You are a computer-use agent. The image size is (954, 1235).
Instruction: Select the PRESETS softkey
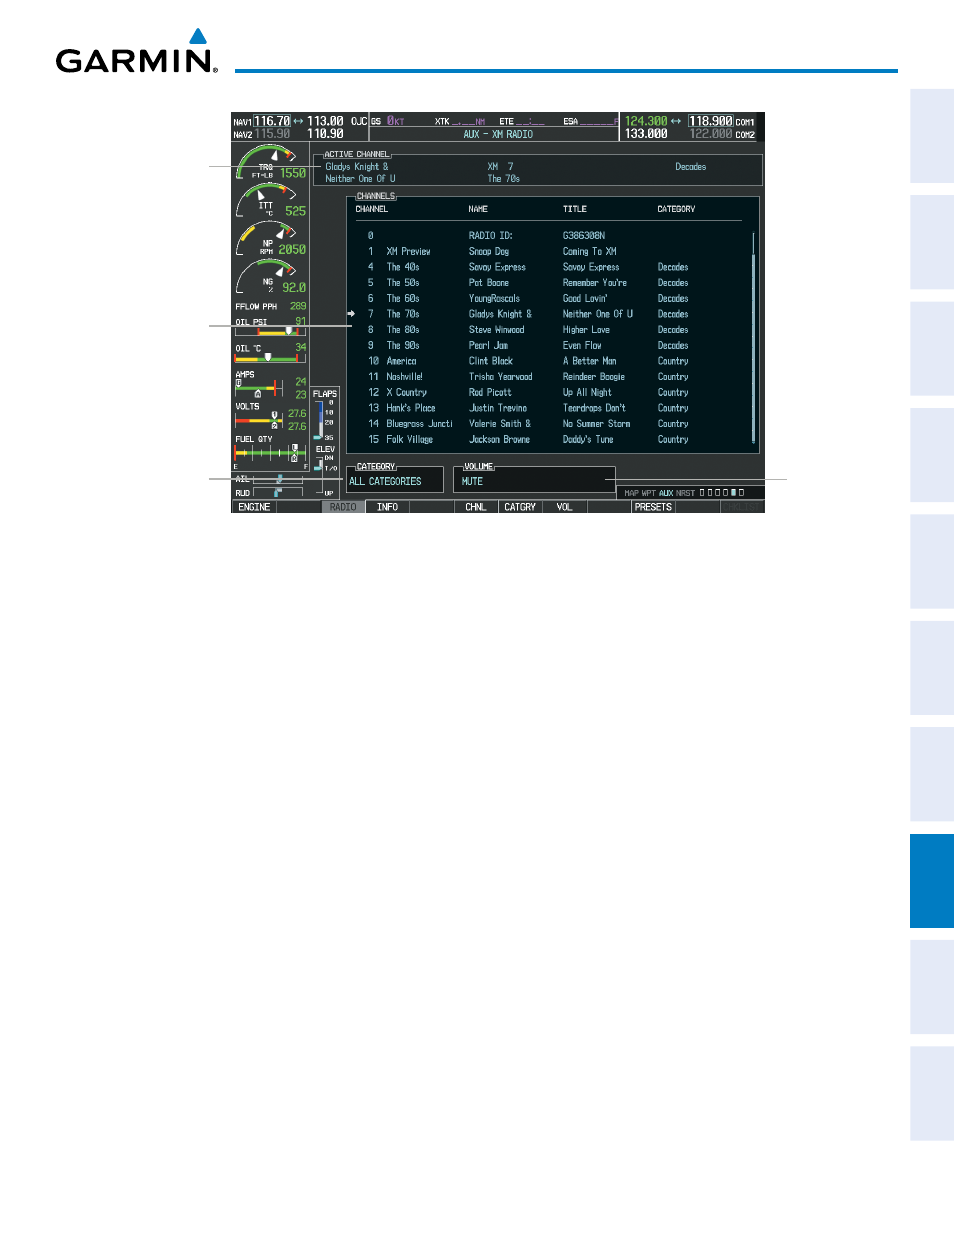tap(653, 507)
